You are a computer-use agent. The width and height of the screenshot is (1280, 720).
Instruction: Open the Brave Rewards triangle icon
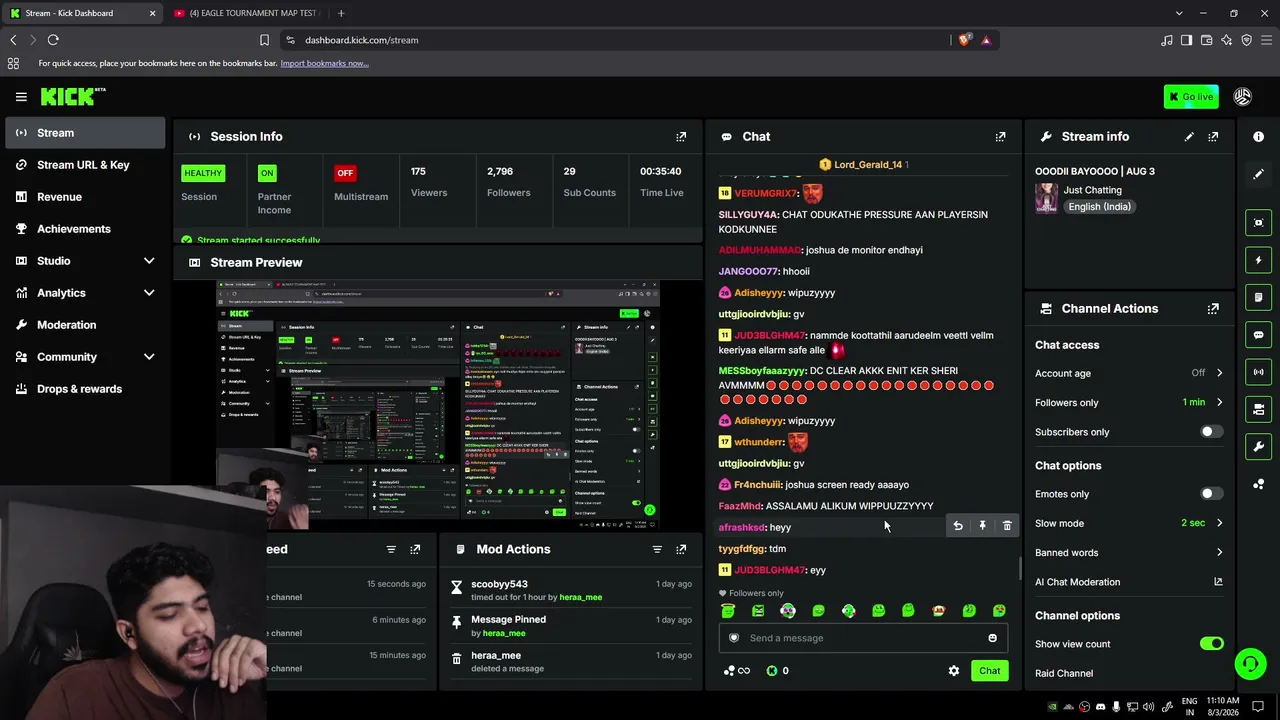(986, 40)
